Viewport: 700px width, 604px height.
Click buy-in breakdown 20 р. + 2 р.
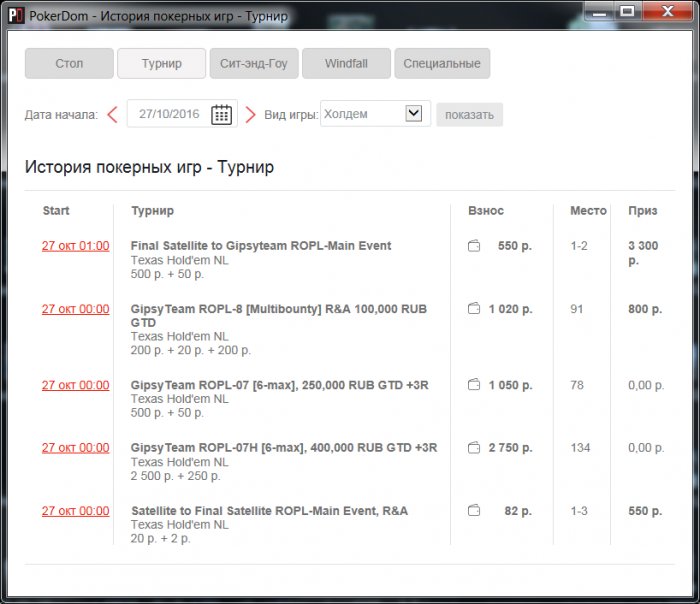160,539
